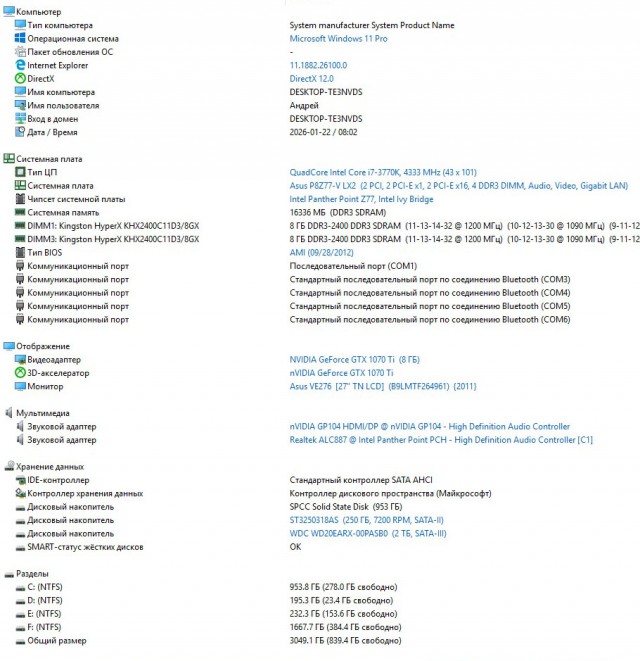Click the Последовательный порт (COM1) value
Screen dimensions: 640x661
click(x=353, y=266)
